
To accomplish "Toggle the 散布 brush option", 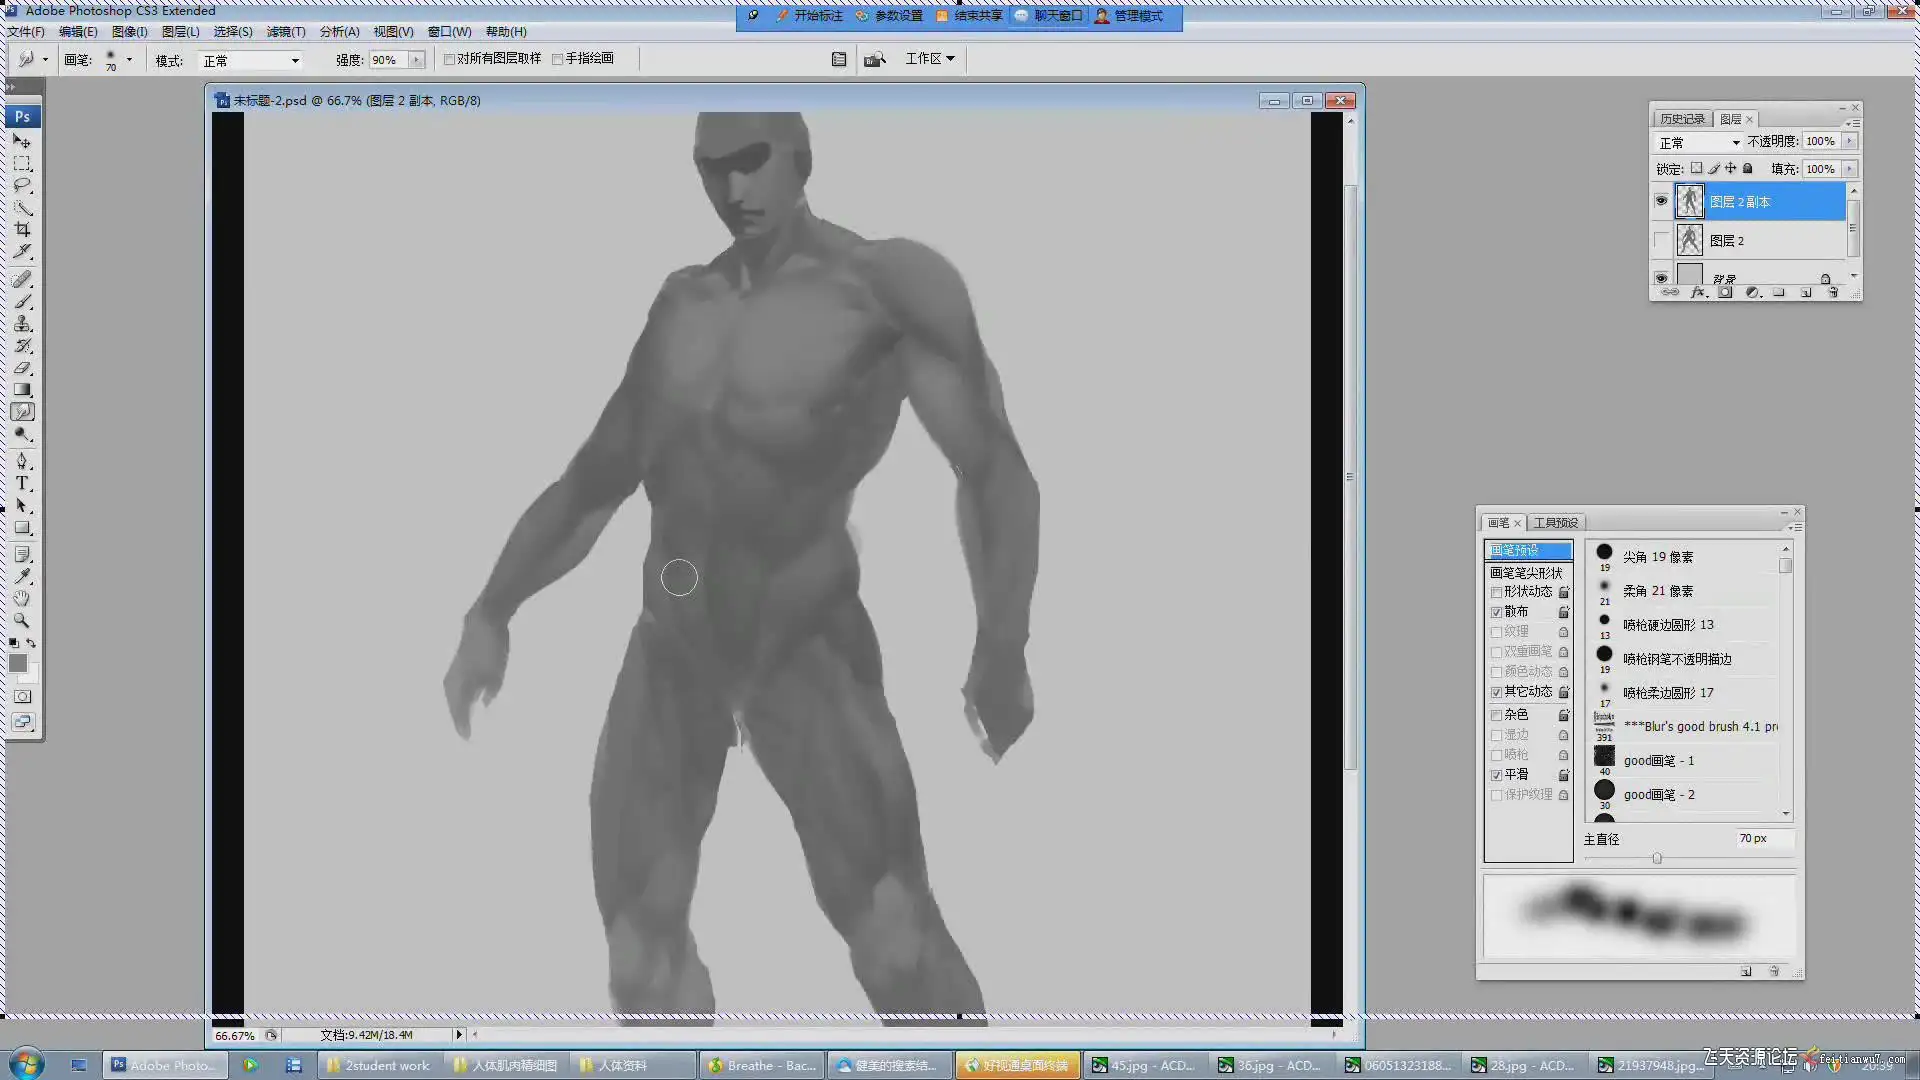I will point(1497,612).
